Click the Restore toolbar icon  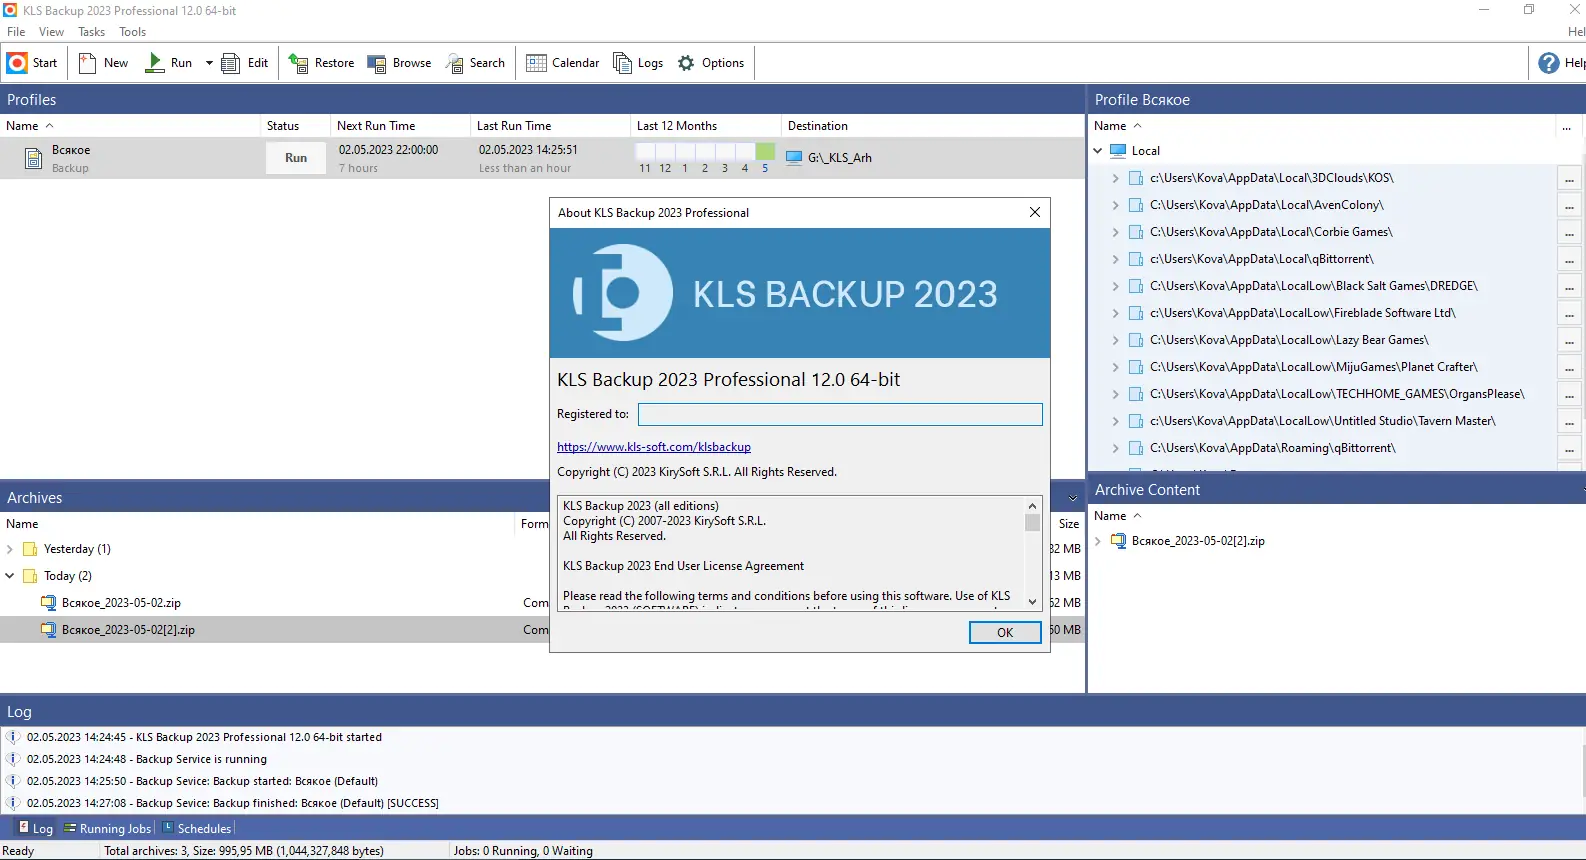[298, 63]
